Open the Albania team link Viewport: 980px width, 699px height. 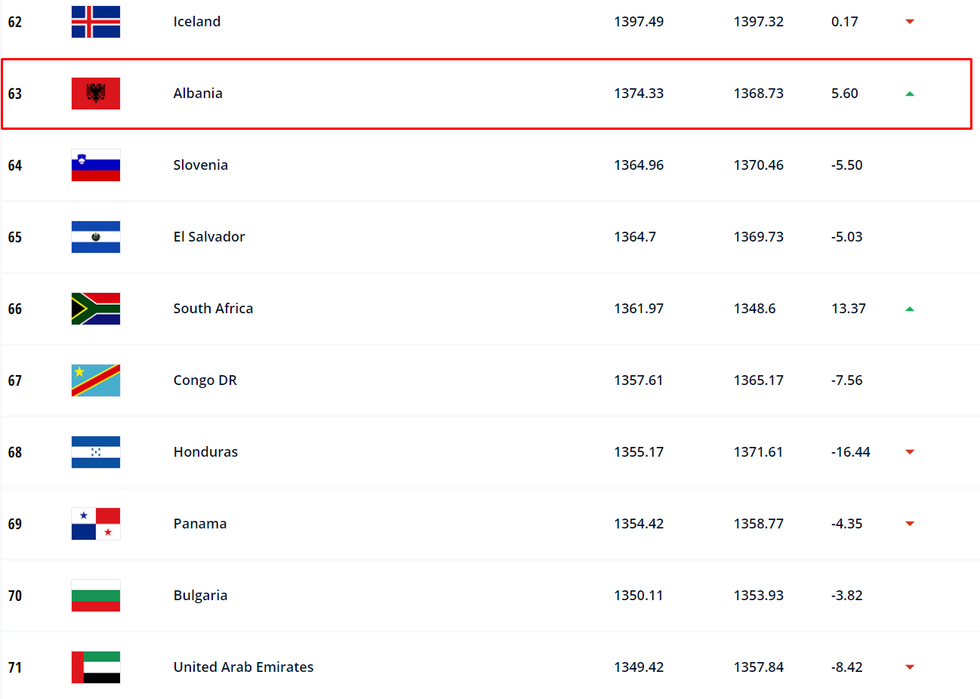(x=198, y=93)
